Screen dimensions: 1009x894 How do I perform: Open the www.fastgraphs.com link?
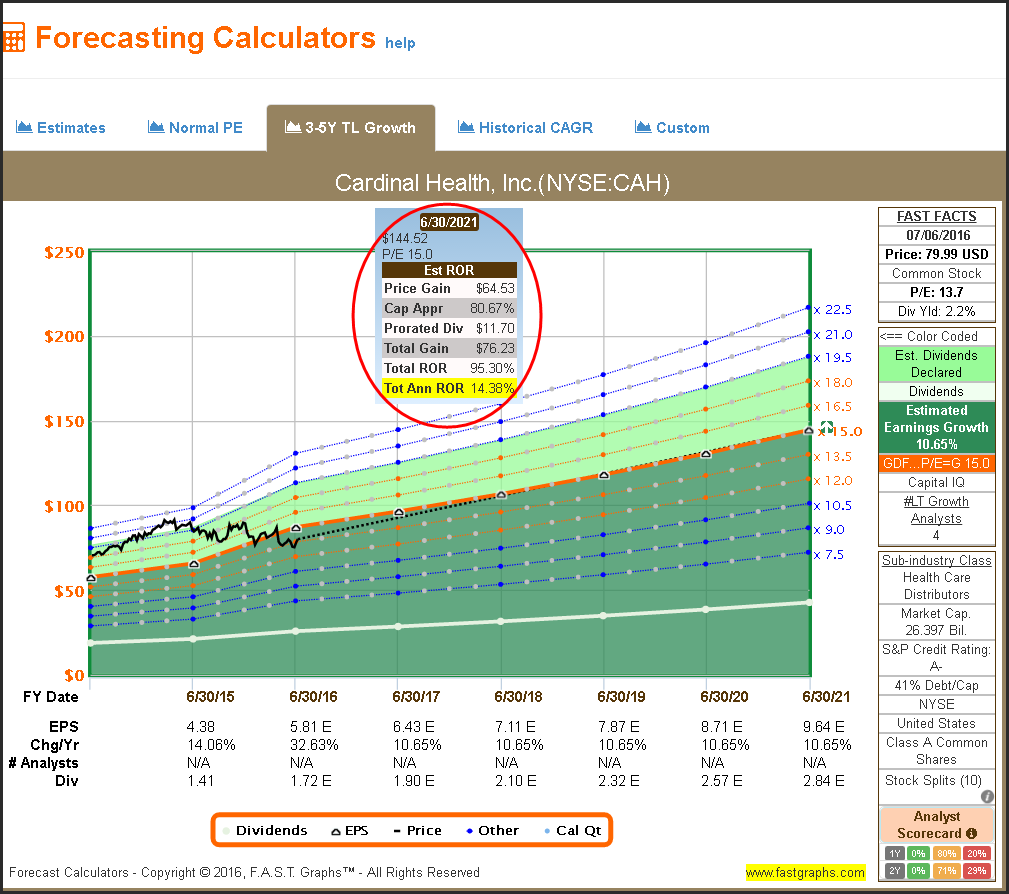click(805, 873)
